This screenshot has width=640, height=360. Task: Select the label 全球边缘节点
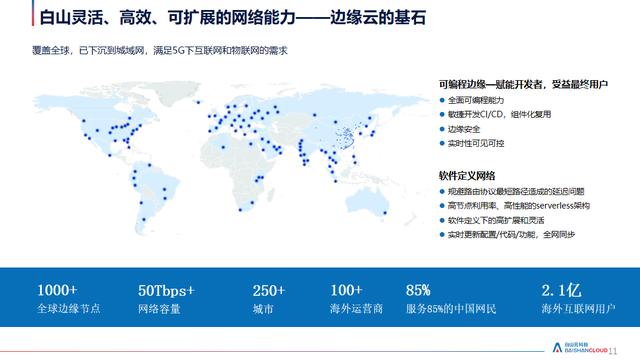(69, 309)
